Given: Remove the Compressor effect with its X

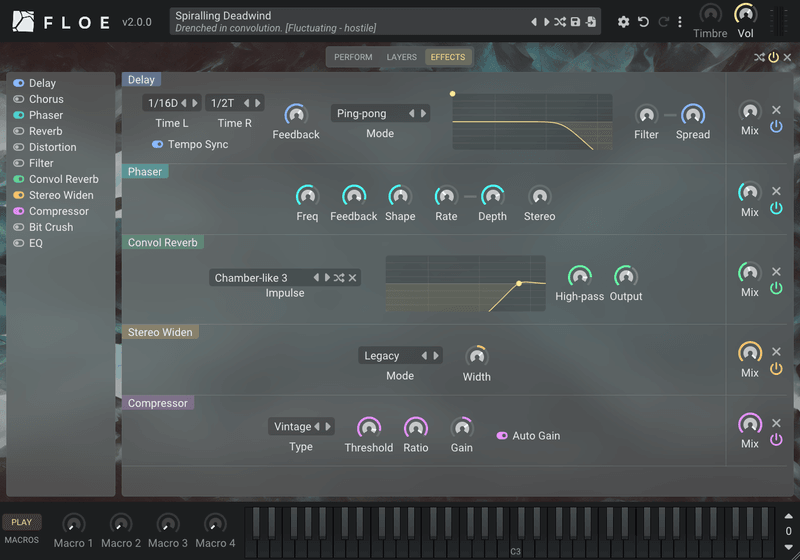Looking at the screenshot, I should 776,423.
